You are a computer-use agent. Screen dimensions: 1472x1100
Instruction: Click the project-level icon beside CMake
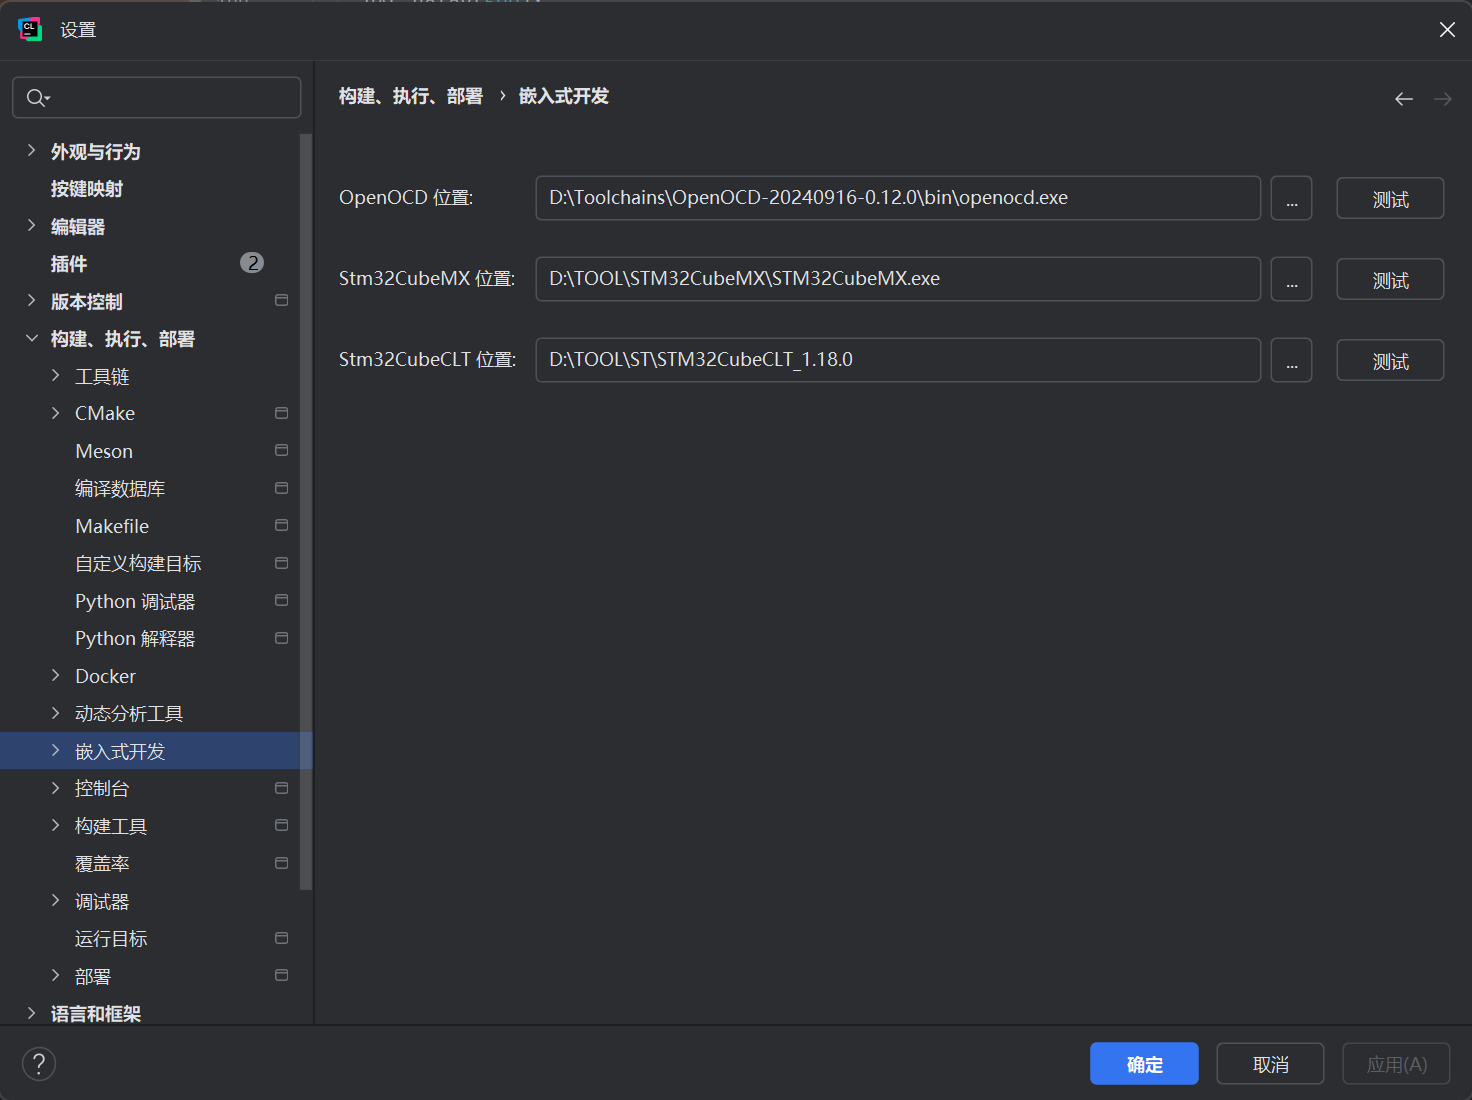coord(281,413)
